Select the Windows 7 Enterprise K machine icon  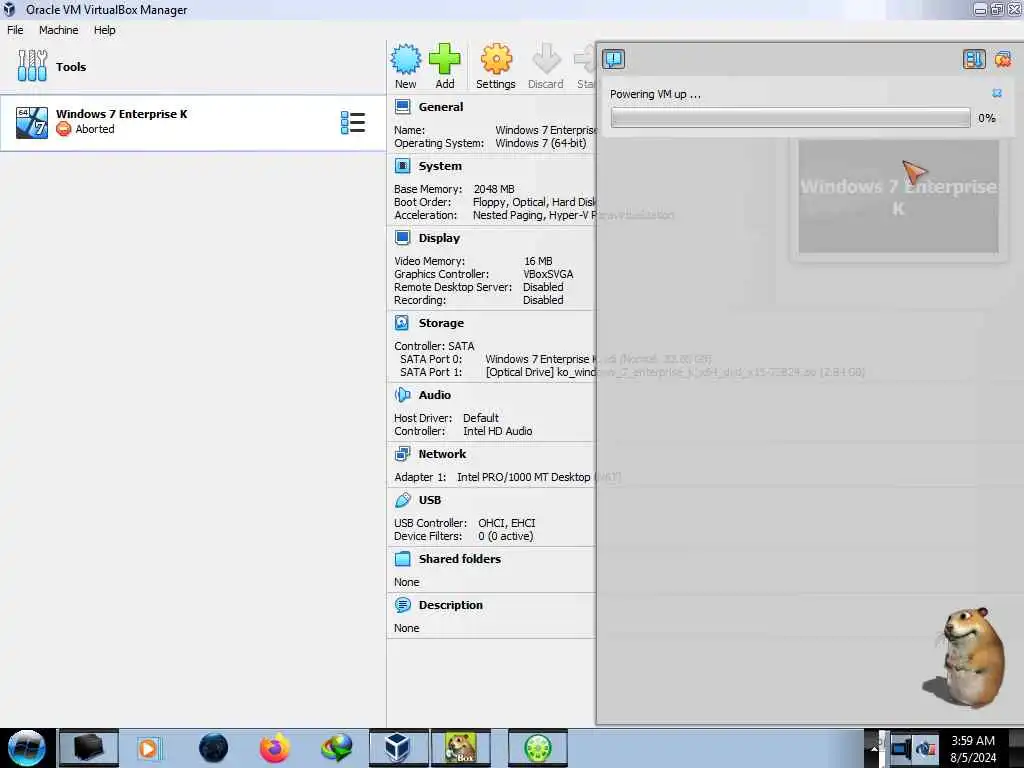(32, 123)
